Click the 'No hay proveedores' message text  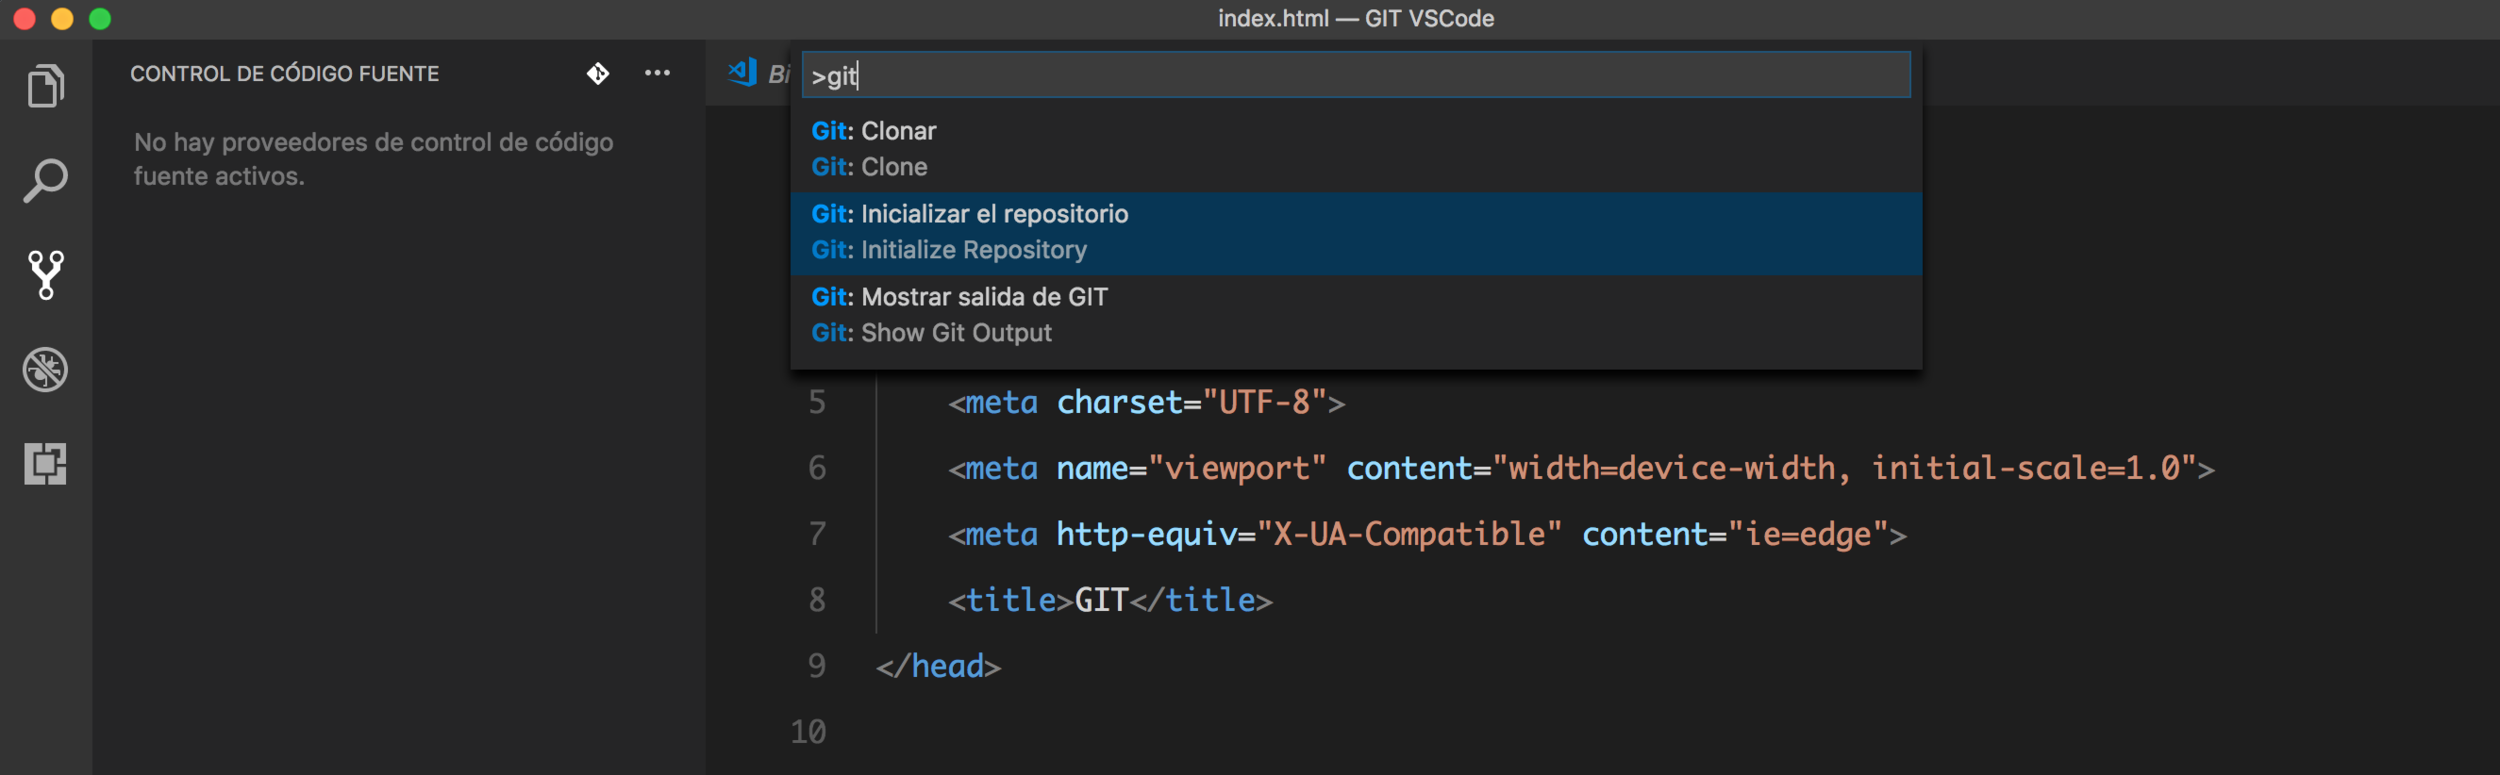pos(374,159)
